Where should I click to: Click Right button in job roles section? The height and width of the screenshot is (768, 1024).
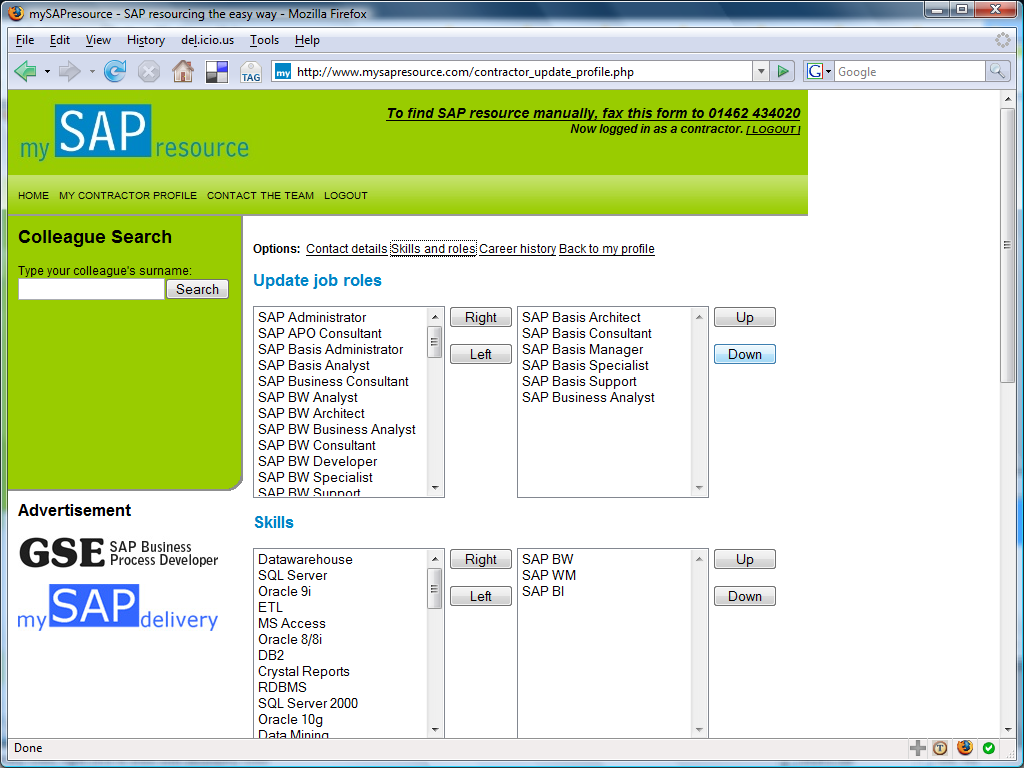coord(481,317)
